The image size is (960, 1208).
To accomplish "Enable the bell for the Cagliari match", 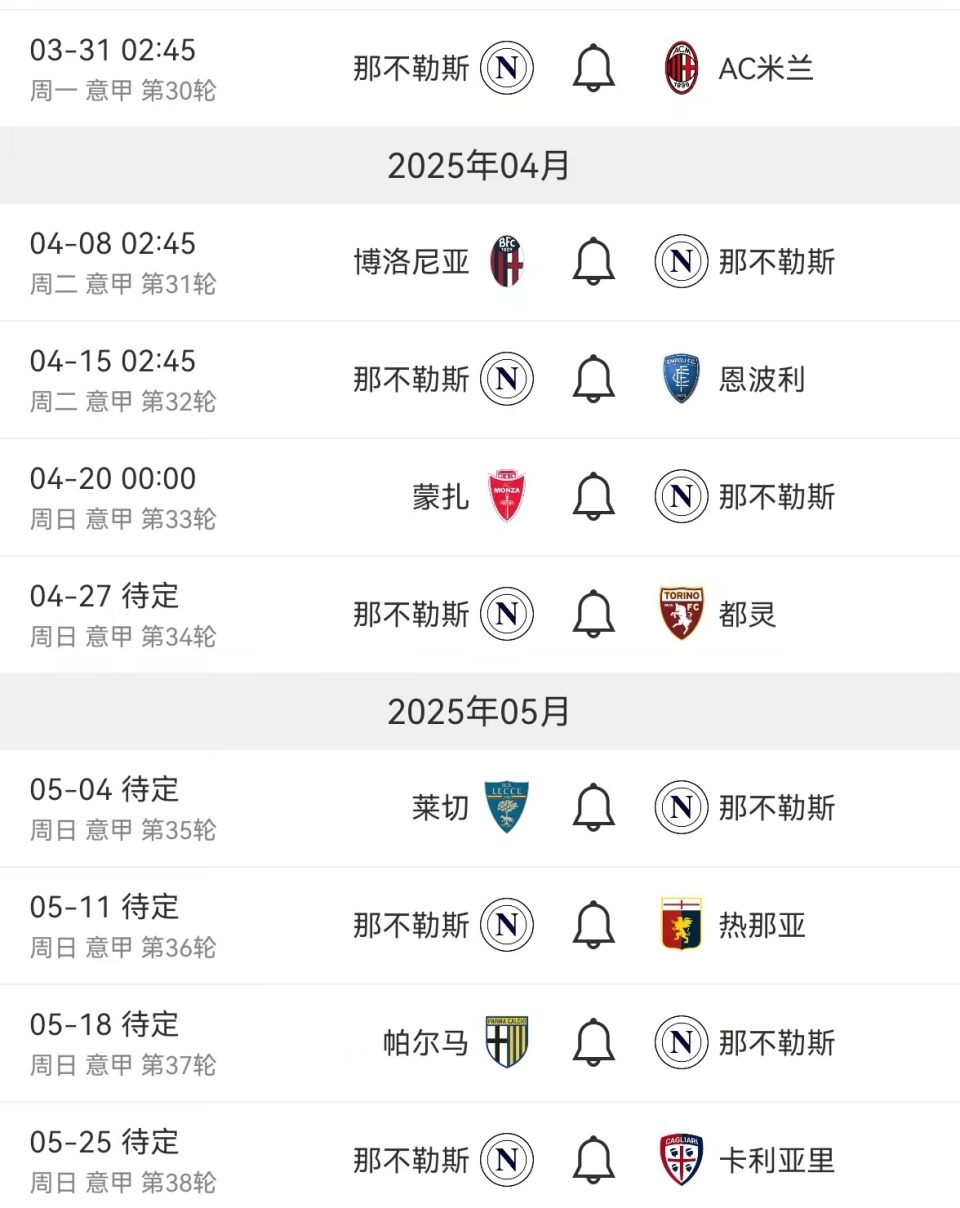I will pos(593,1160).
